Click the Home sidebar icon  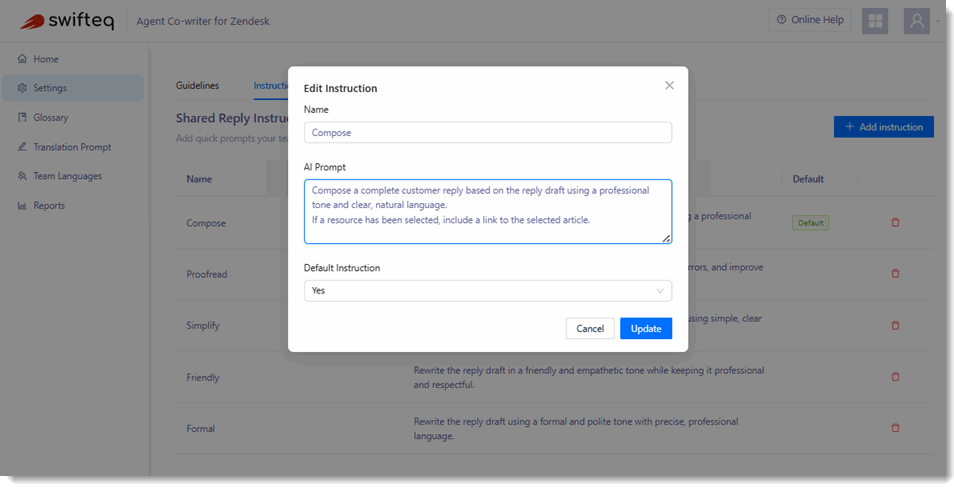[23, 59]
